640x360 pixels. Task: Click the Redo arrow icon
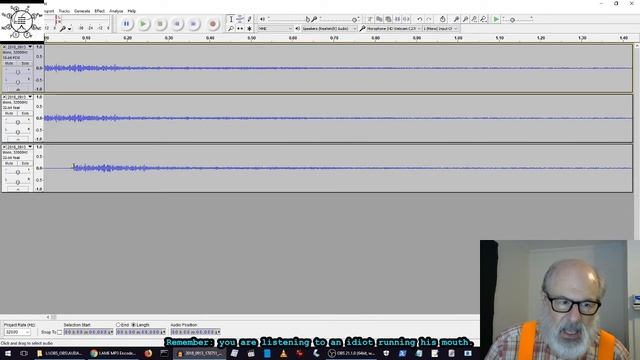(x=429, y=19)
